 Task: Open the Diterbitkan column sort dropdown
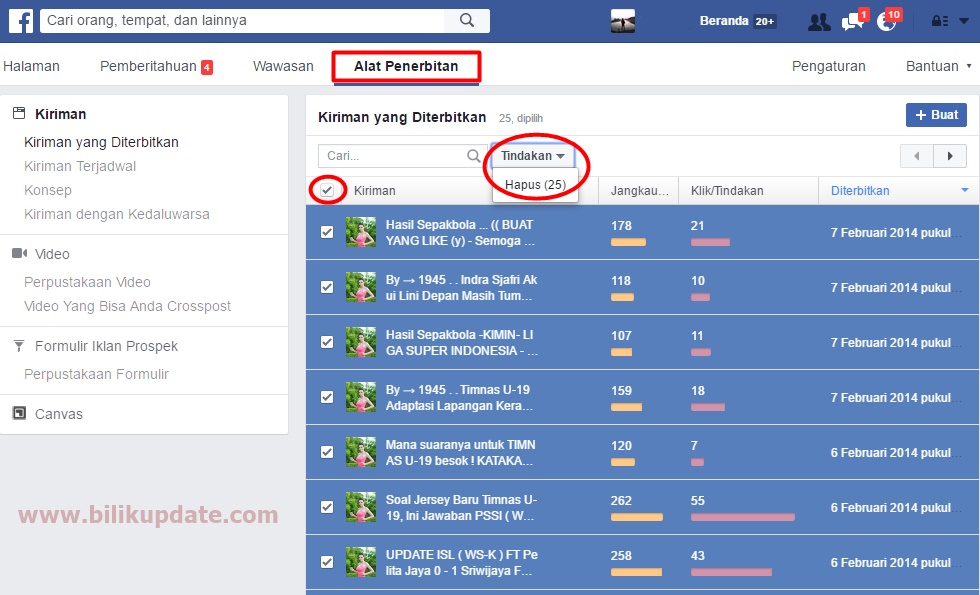click(x=965, y=190)
